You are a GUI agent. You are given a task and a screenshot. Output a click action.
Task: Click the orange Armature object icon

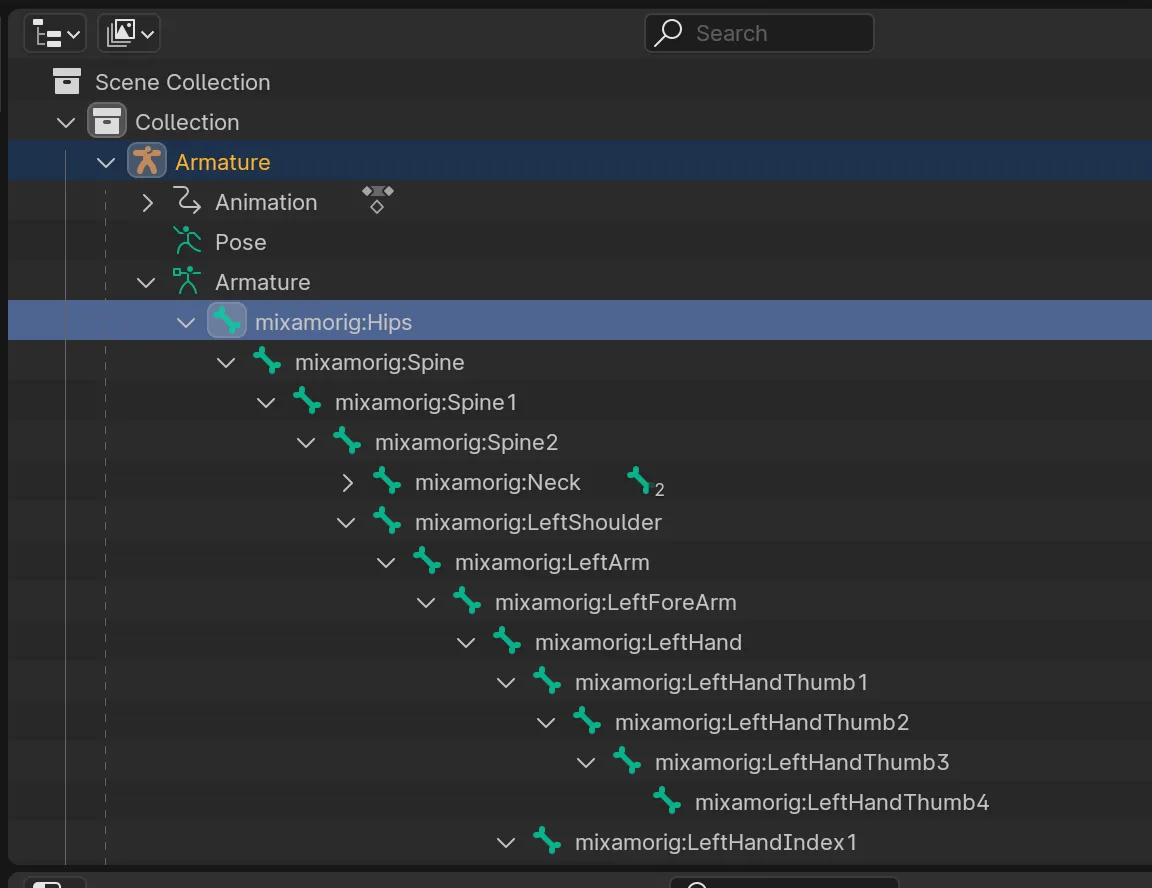147,162
